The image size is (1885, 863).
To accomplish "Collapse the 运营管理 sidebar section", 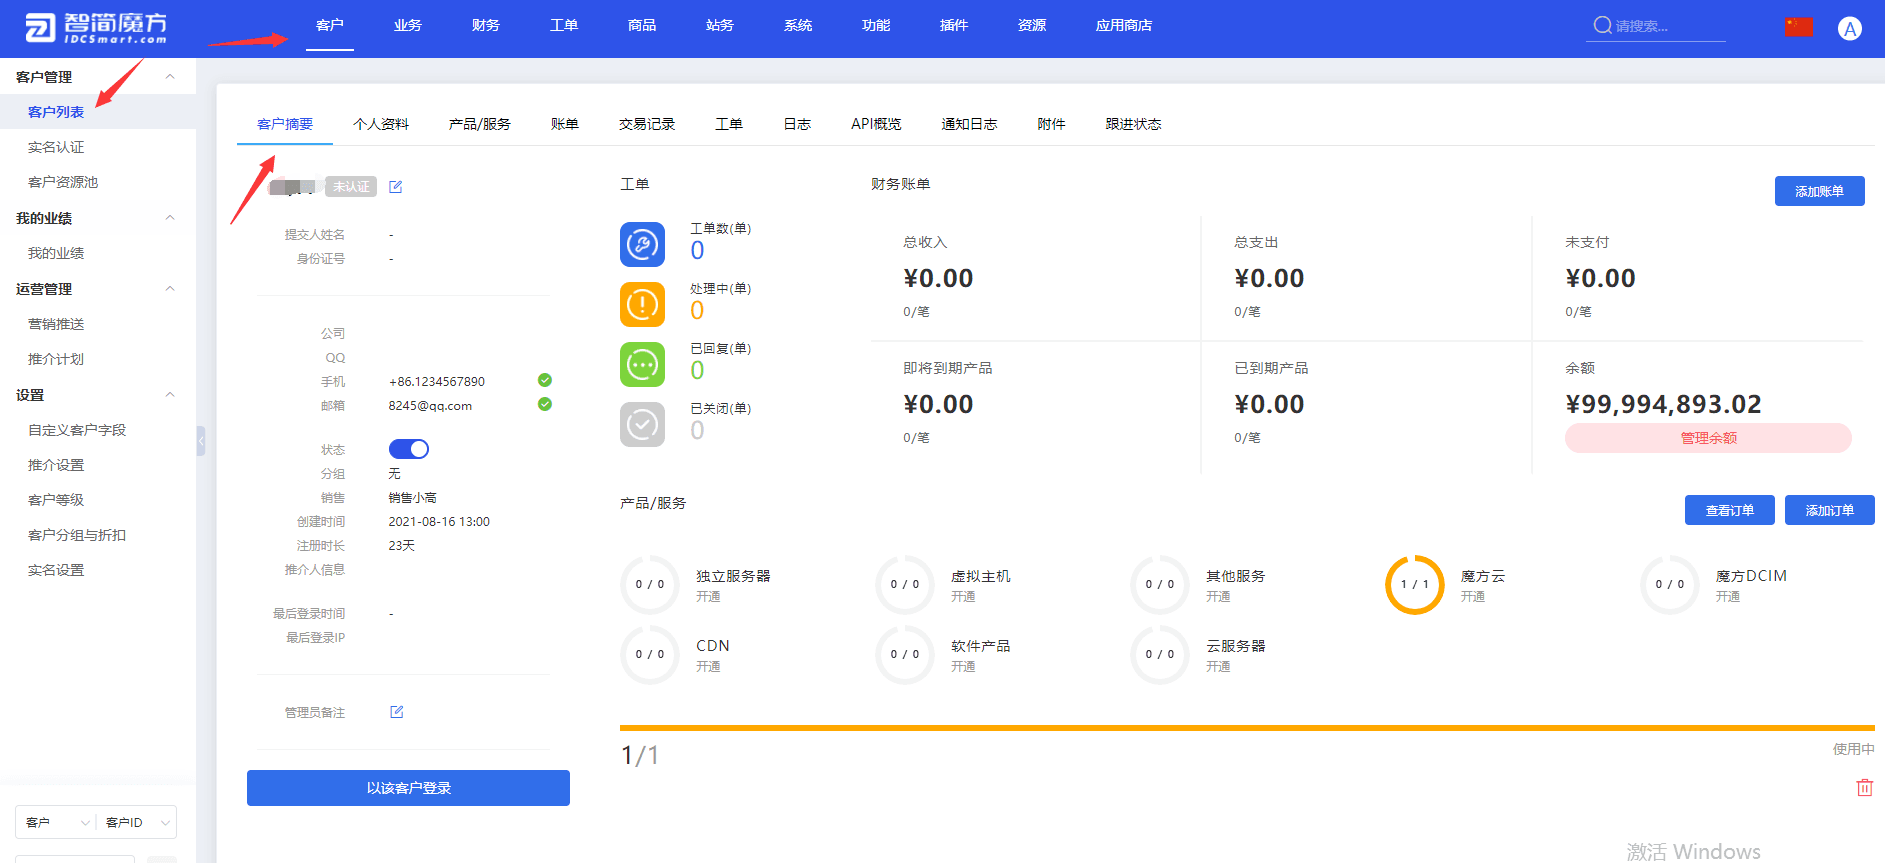I will point(170,289).
